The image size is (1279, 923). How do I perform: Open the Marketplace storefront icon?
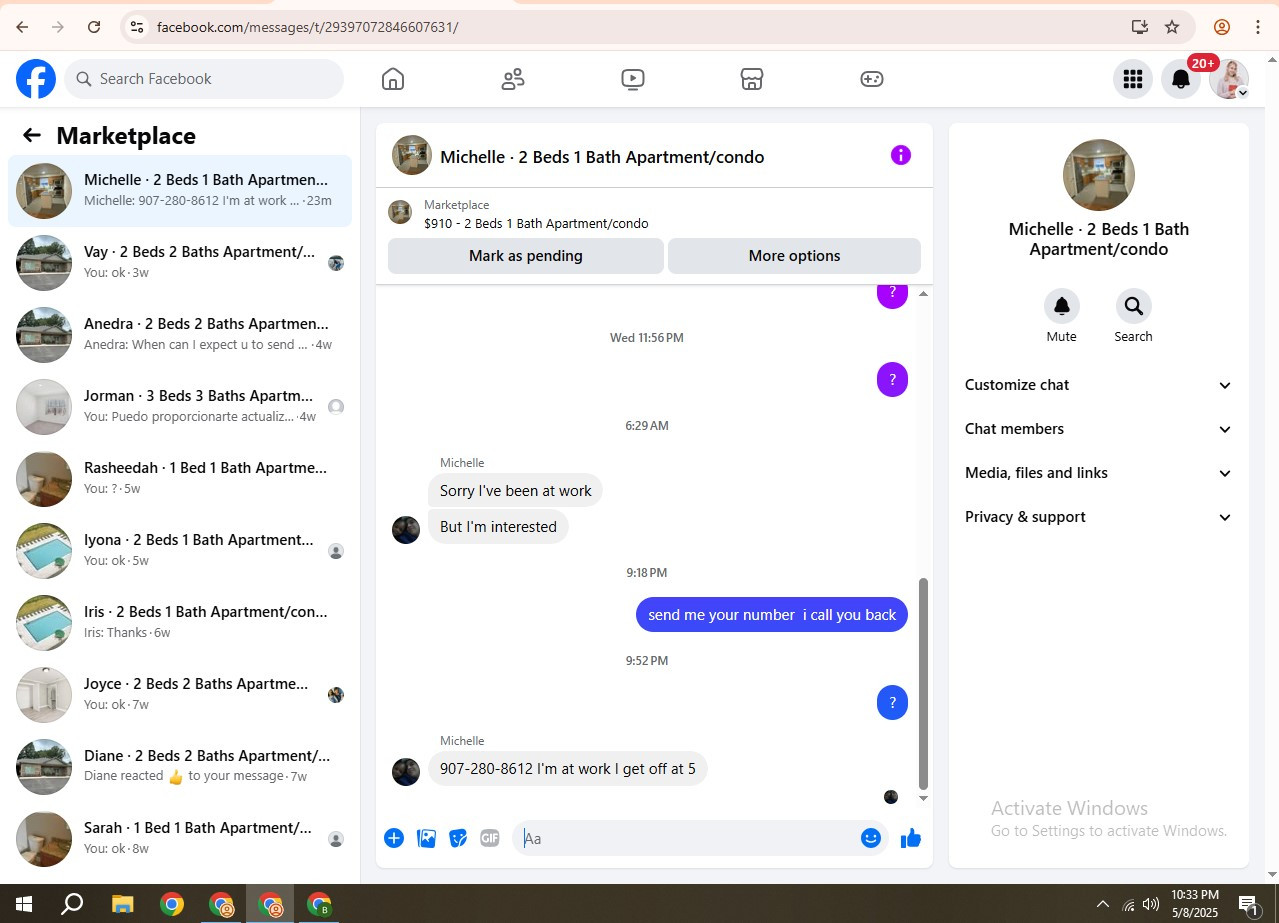752,79
